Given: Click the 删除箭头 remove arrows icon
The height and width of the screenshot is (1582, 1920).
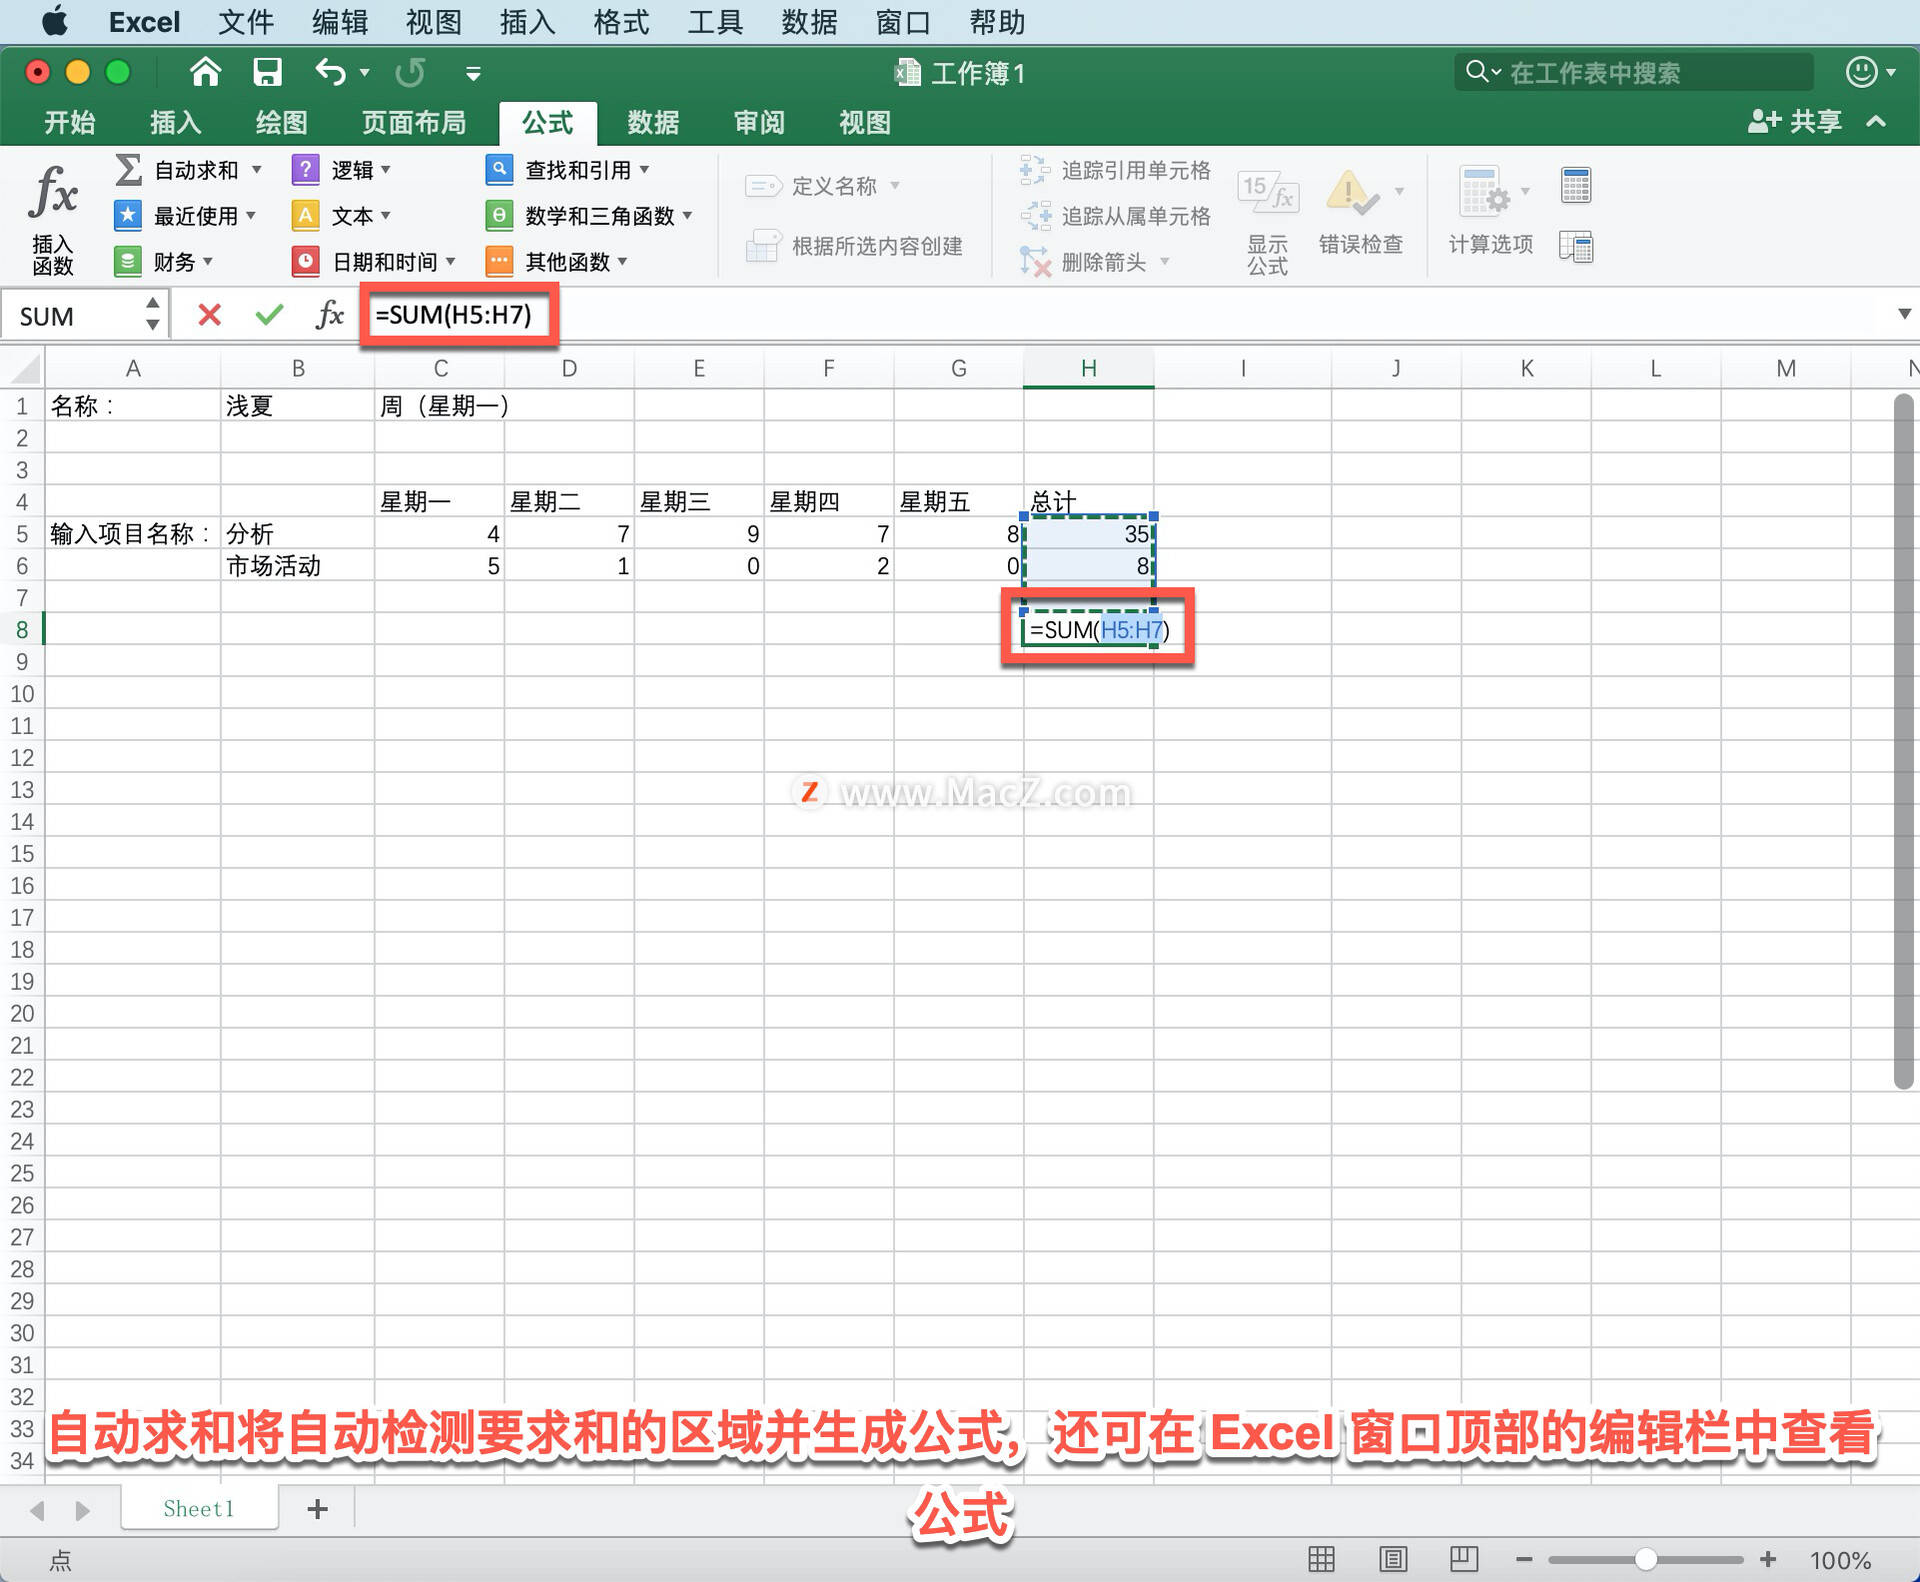Looking at the screenshot, I should tap(1037, 261).
